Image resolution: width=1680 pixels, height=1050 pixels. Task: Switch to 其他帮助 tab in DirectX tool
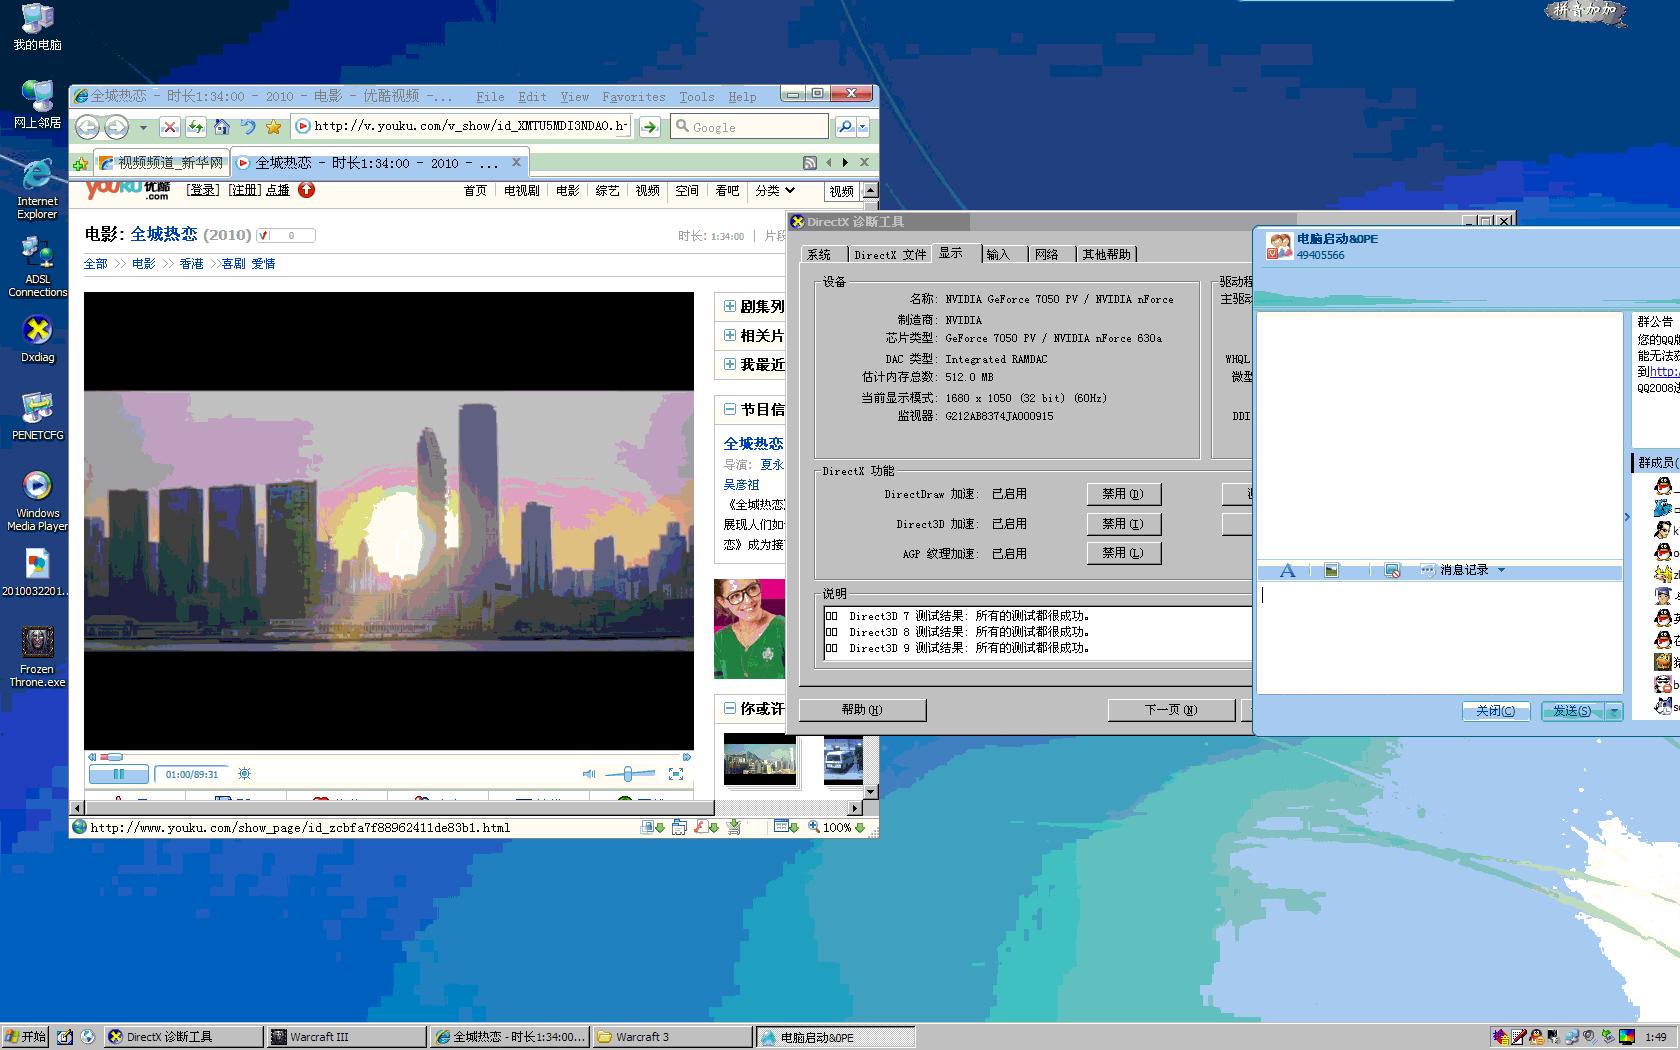(x=1106, y=254)
